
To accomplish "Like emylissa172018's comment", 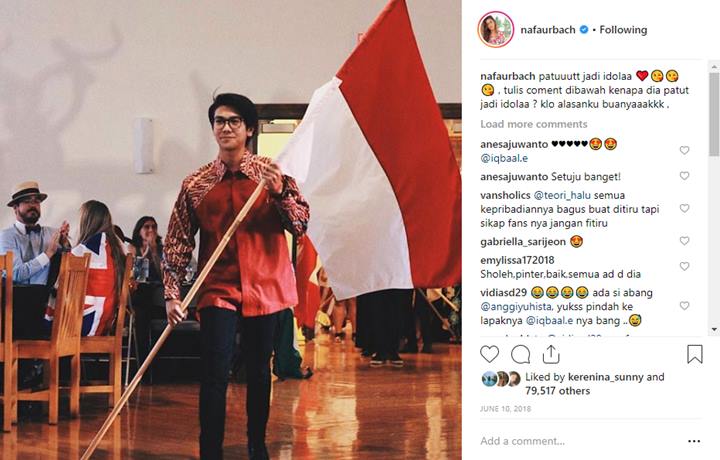I will [x=684, y=266].
